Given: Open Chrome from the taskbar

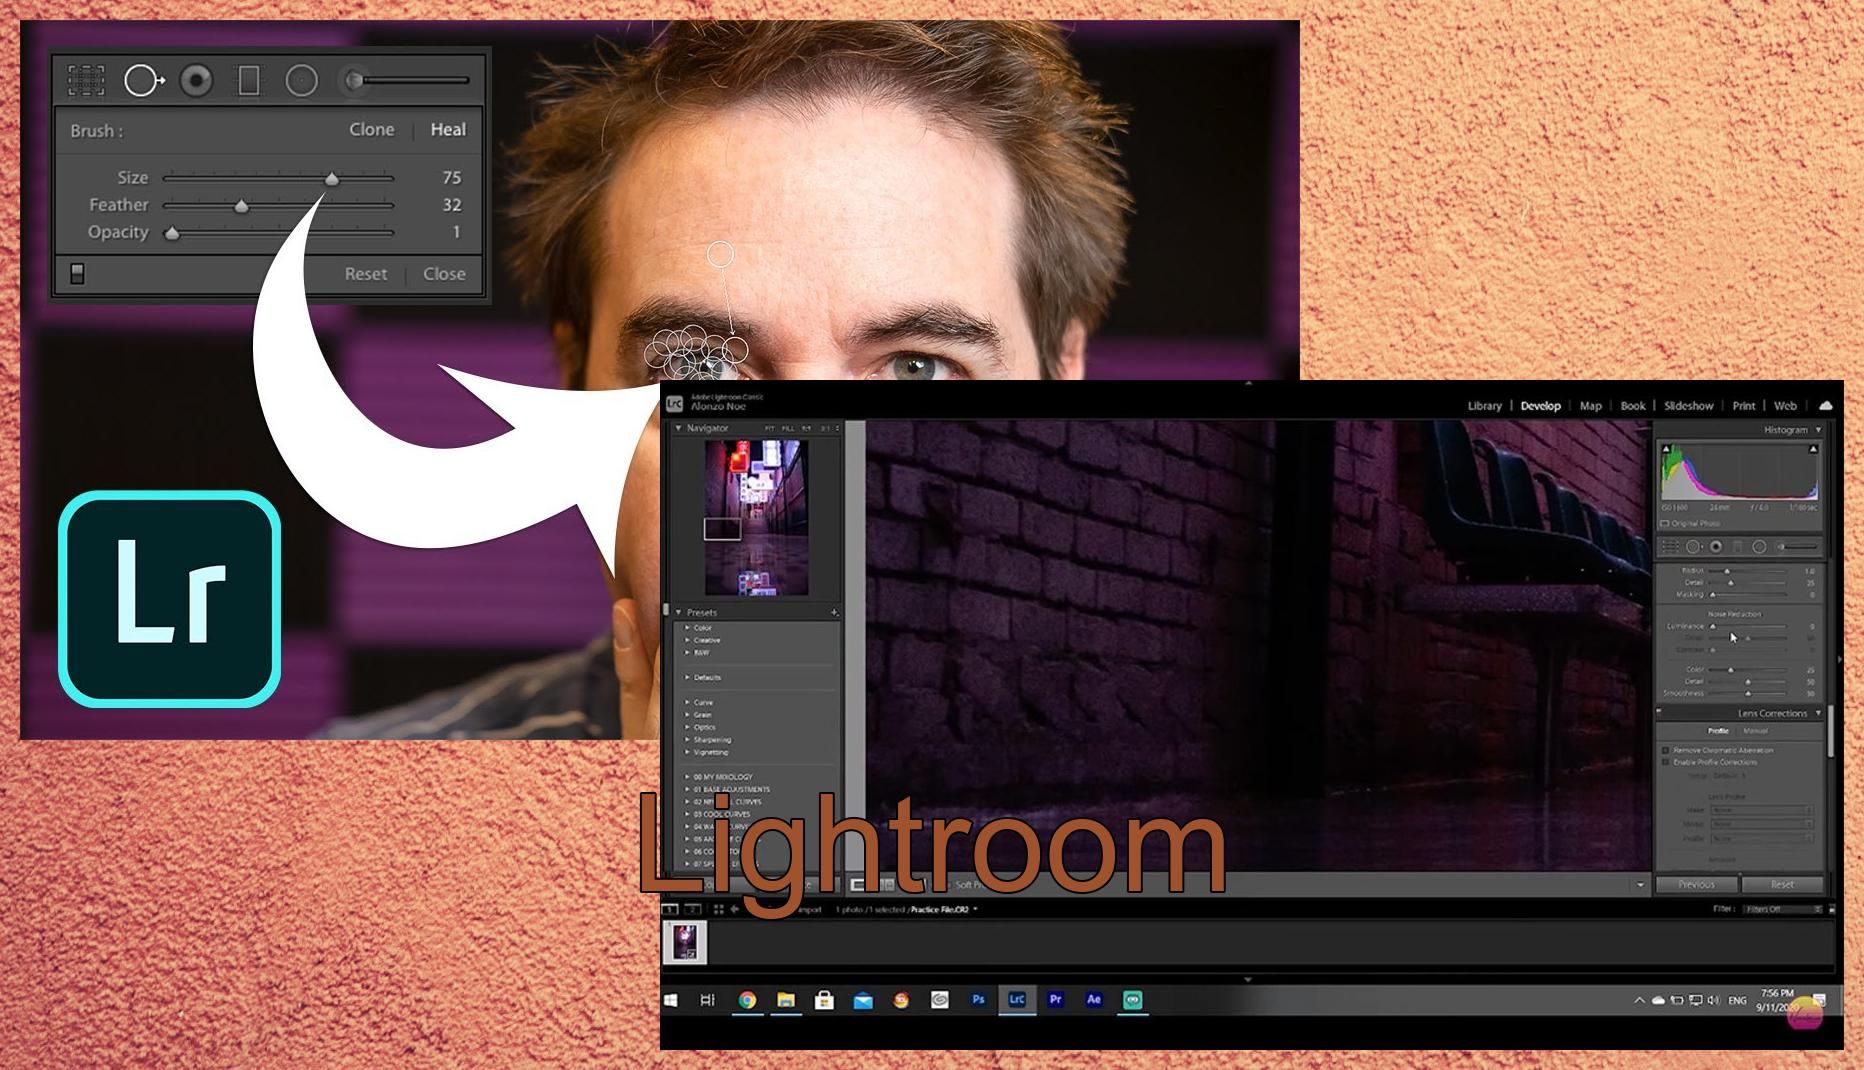Looking at the screenshot, I should coord(747,1000).
